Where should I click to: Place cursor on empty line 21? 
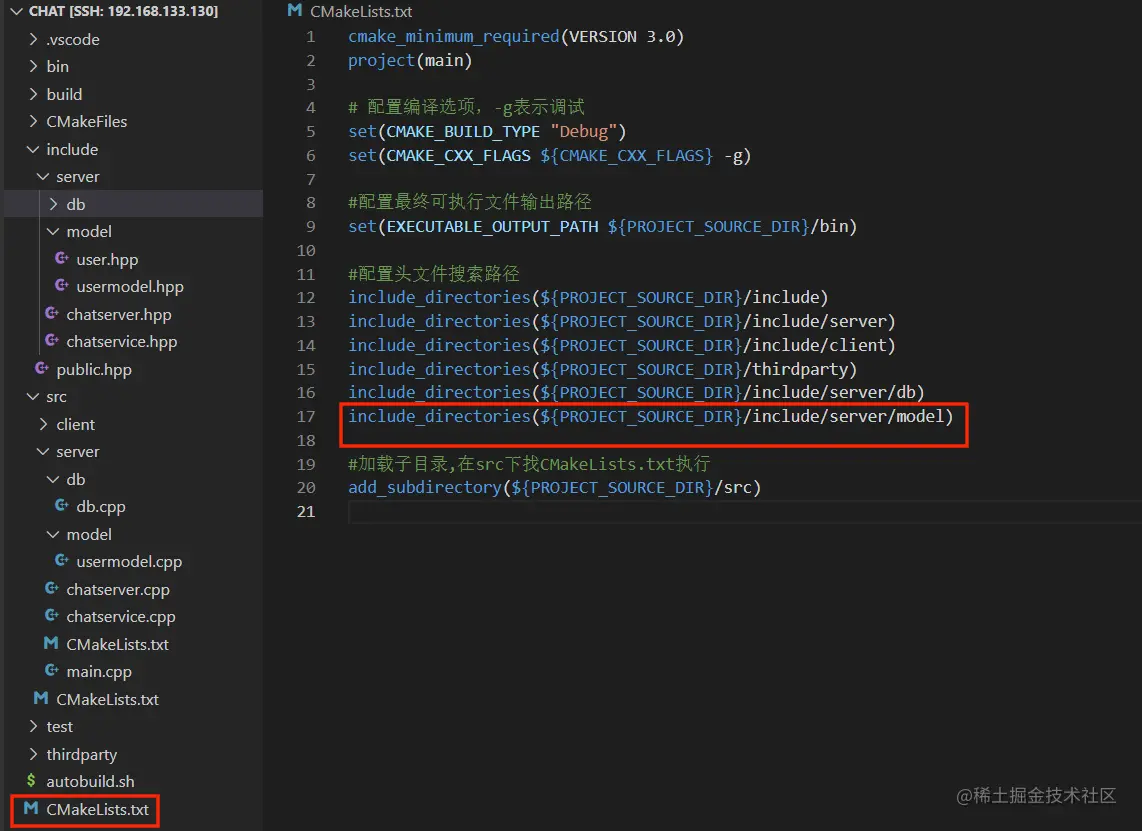point(743,512)
